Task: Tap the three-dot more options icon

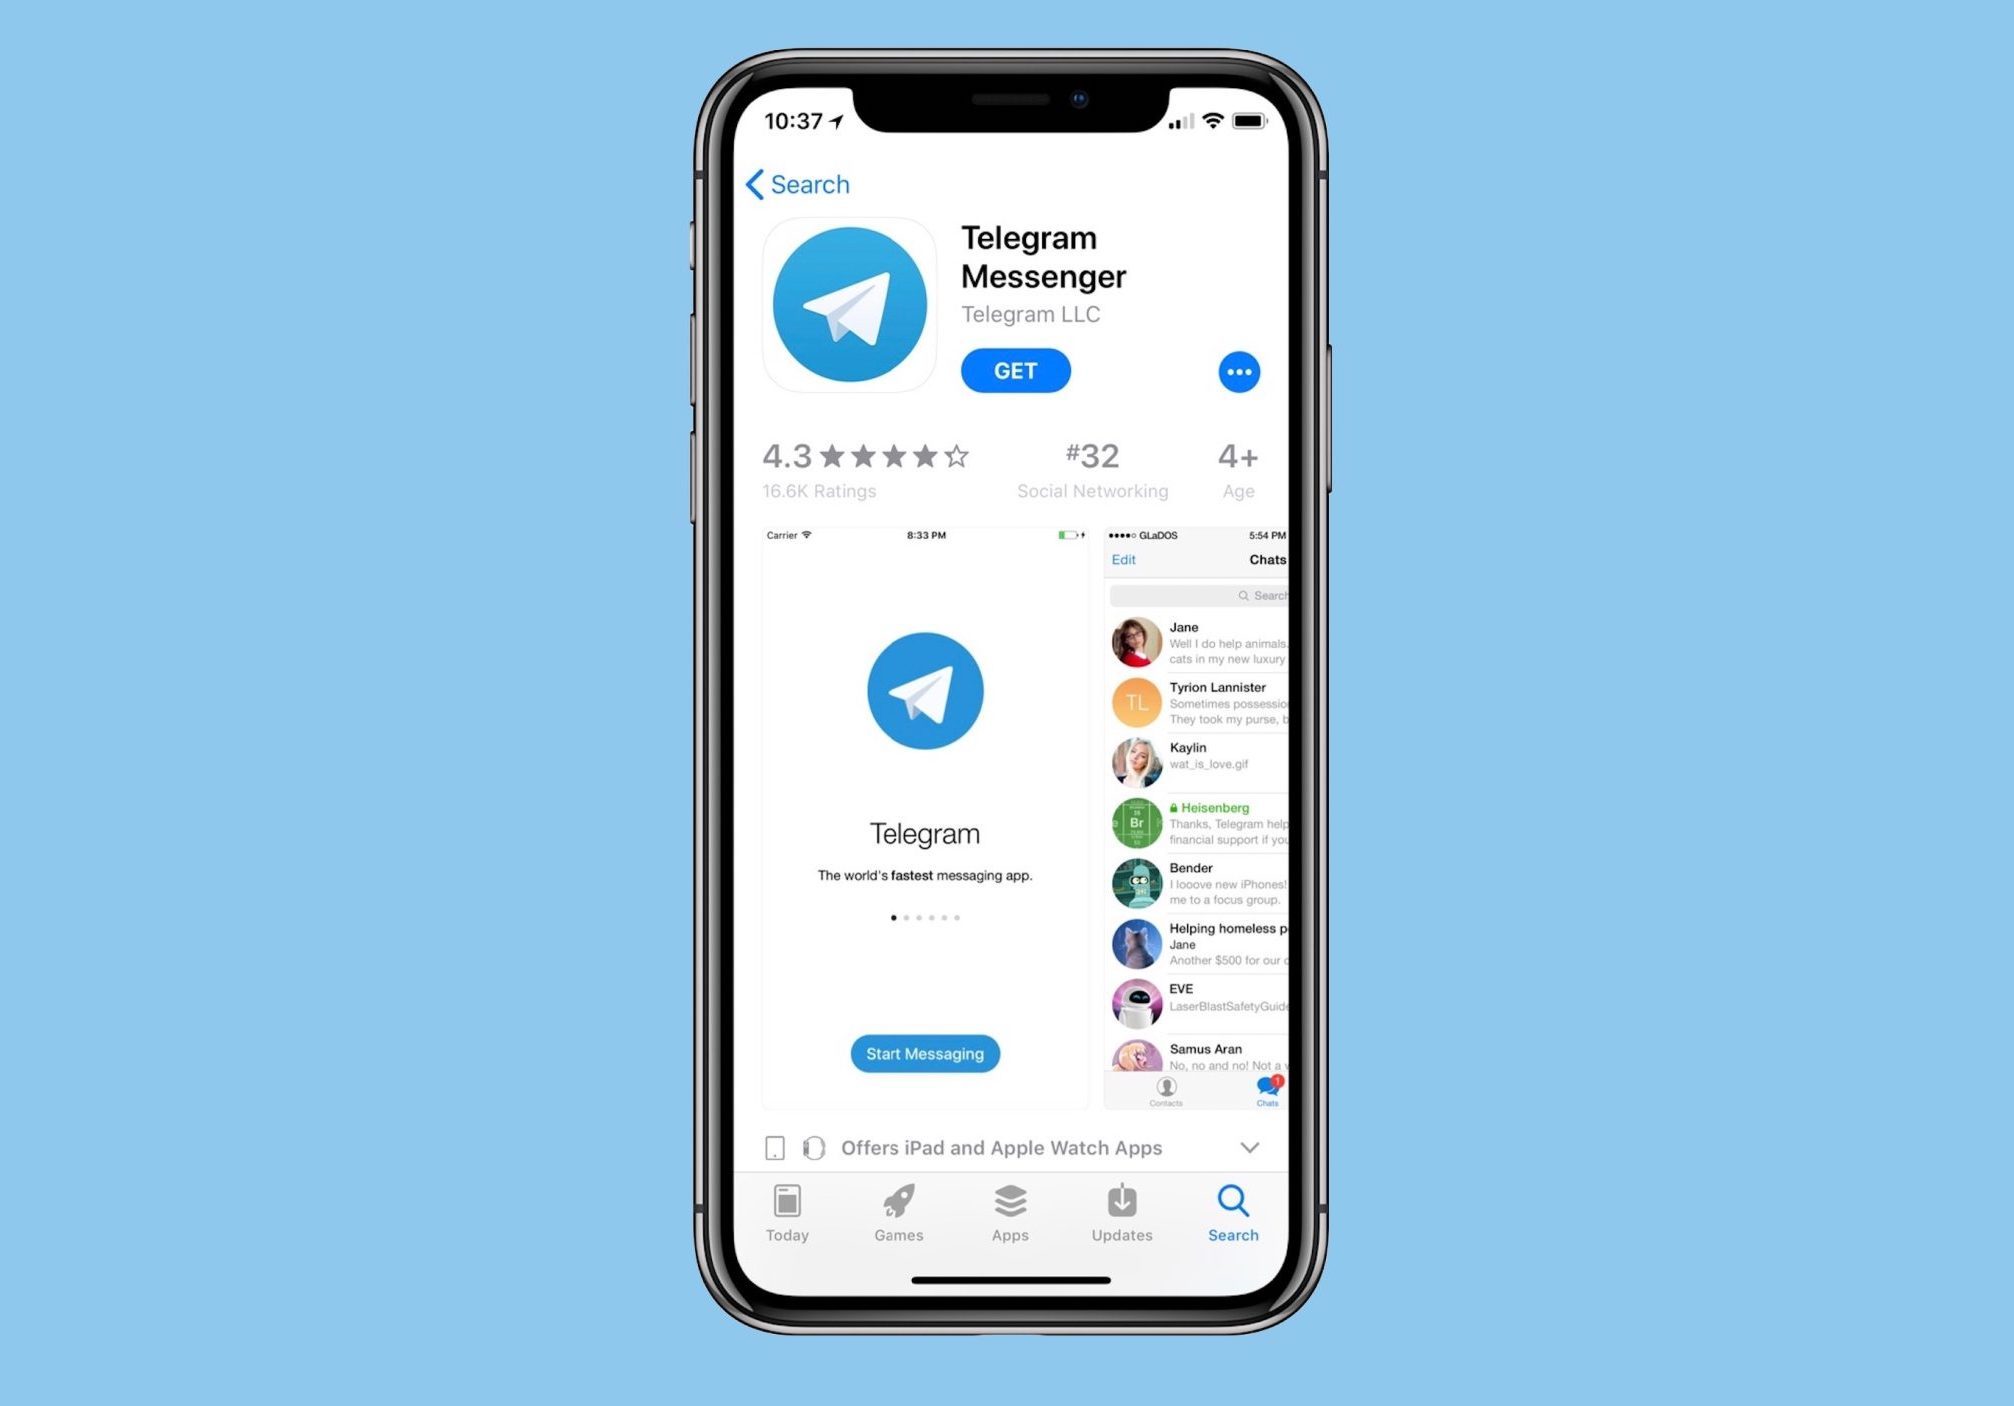Action: click(1240, 372)
